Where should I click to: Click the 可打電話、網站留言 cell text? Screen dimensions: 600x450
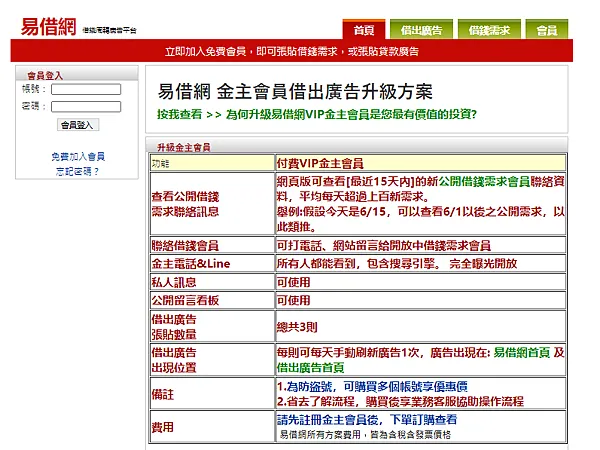[x=384, y=245]
